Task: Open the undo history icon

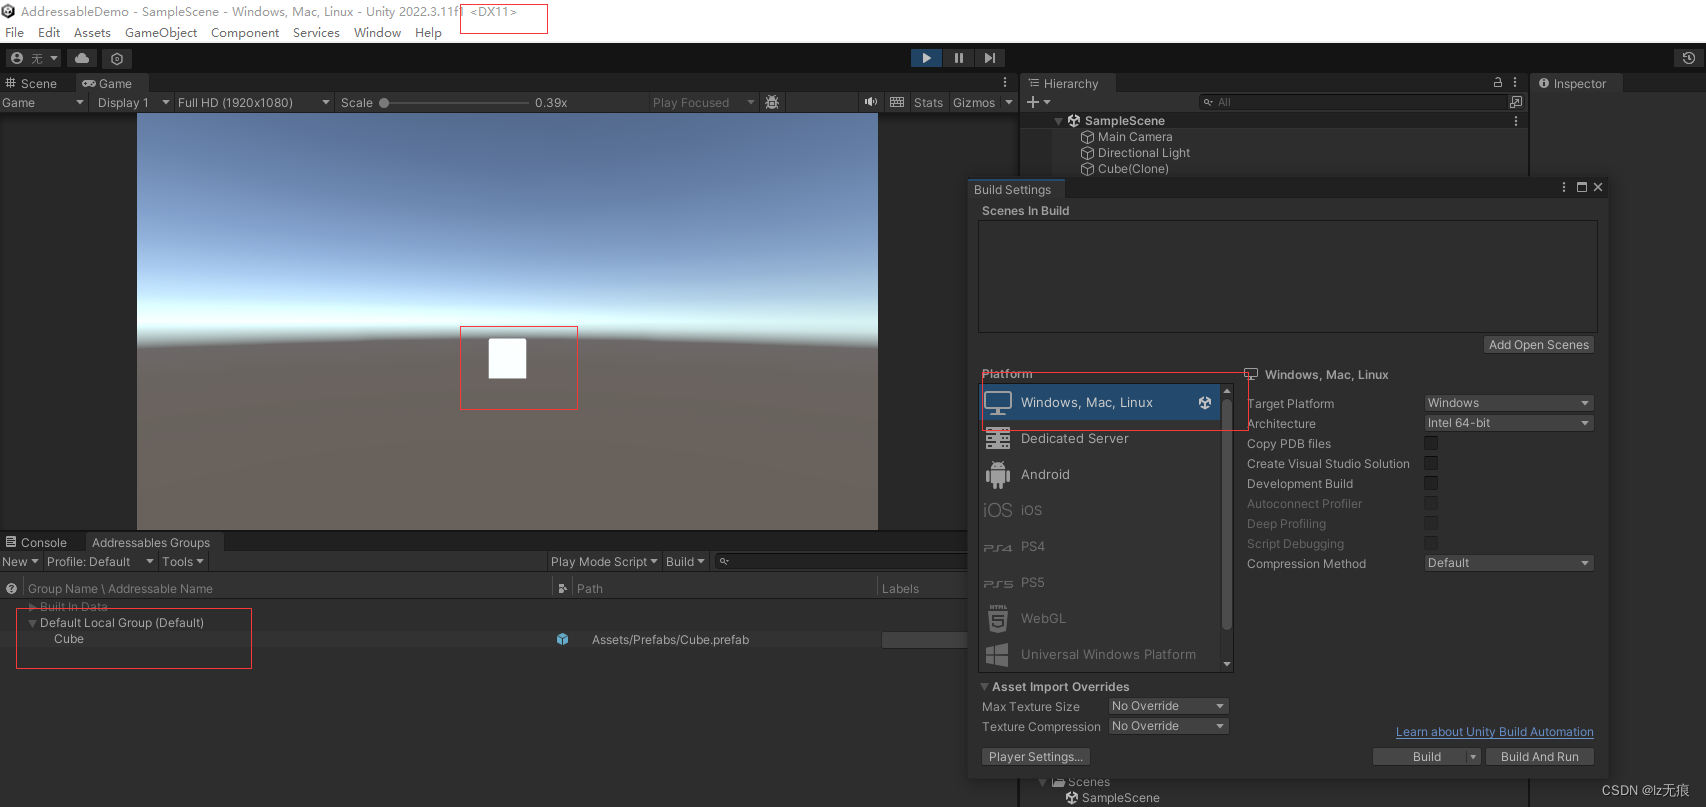Action: (1688, 58)
